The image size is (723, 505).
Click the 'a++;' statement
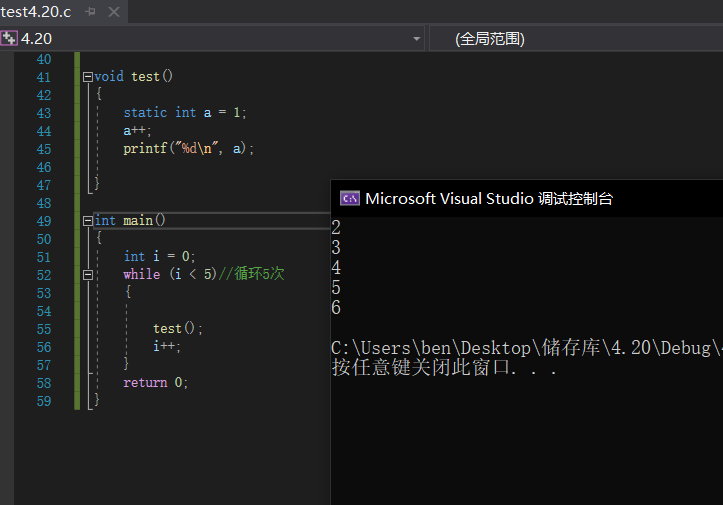coord(137,131)
